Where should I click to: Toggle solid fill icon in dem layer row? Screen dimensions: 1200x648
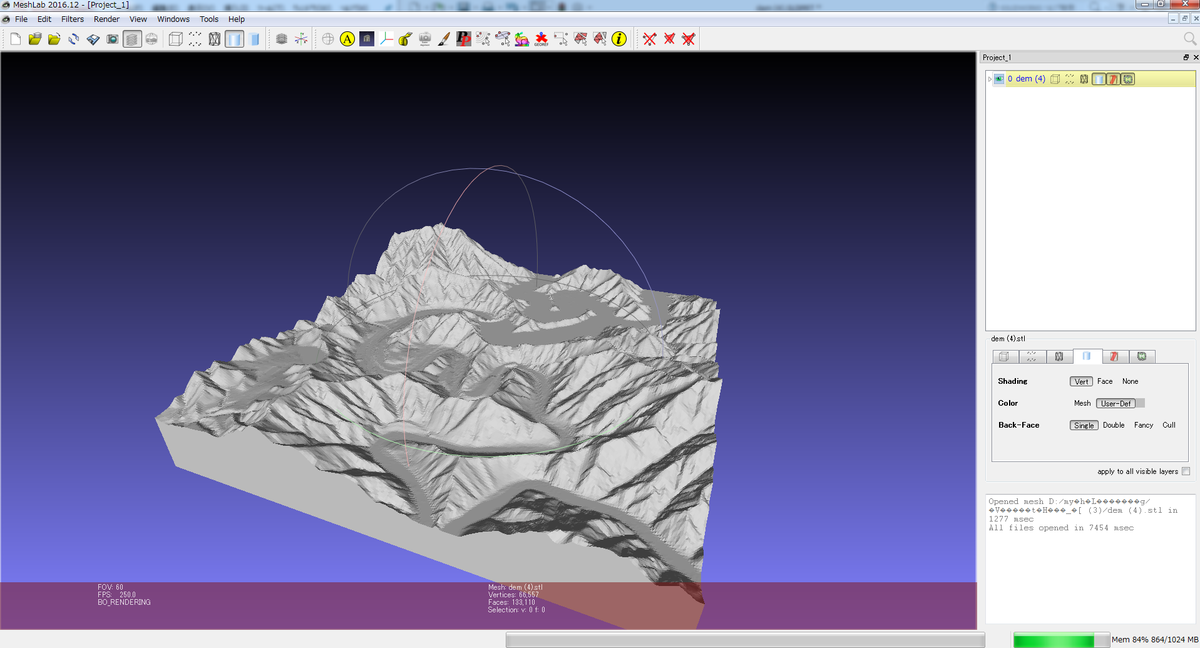[x=1098, y=78]
